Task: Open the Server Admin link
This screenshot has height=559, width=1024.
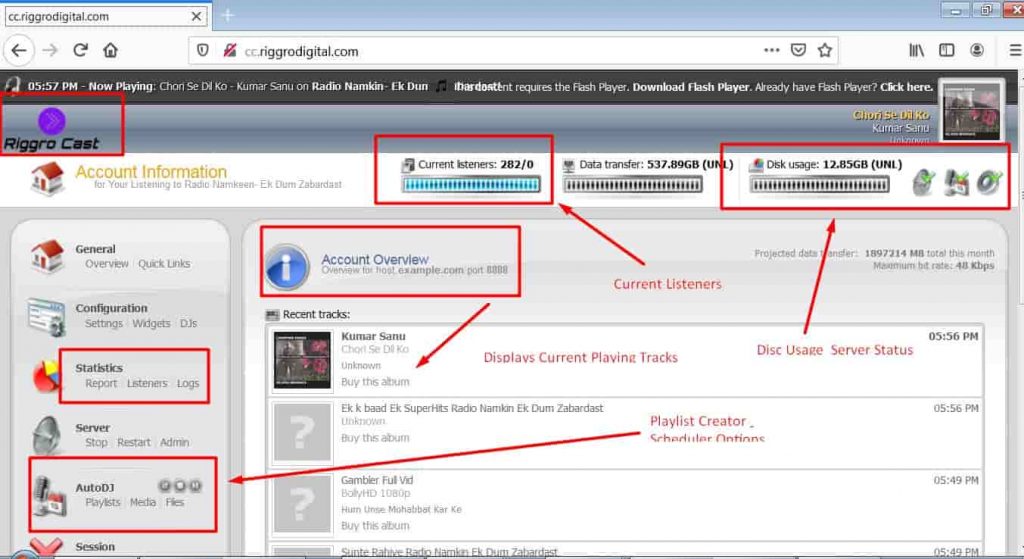Action: click(x=174, y=443)
